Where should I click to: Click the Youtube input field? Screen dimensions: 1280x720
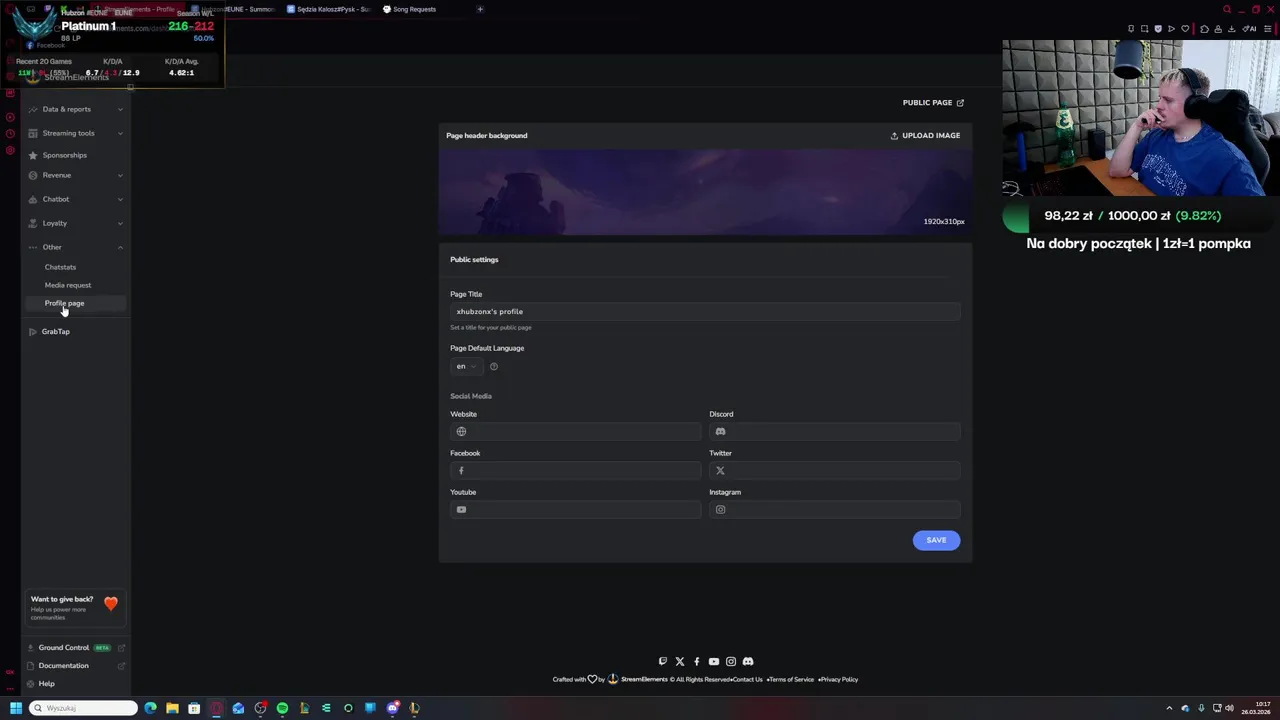click(x=576, y=510)
